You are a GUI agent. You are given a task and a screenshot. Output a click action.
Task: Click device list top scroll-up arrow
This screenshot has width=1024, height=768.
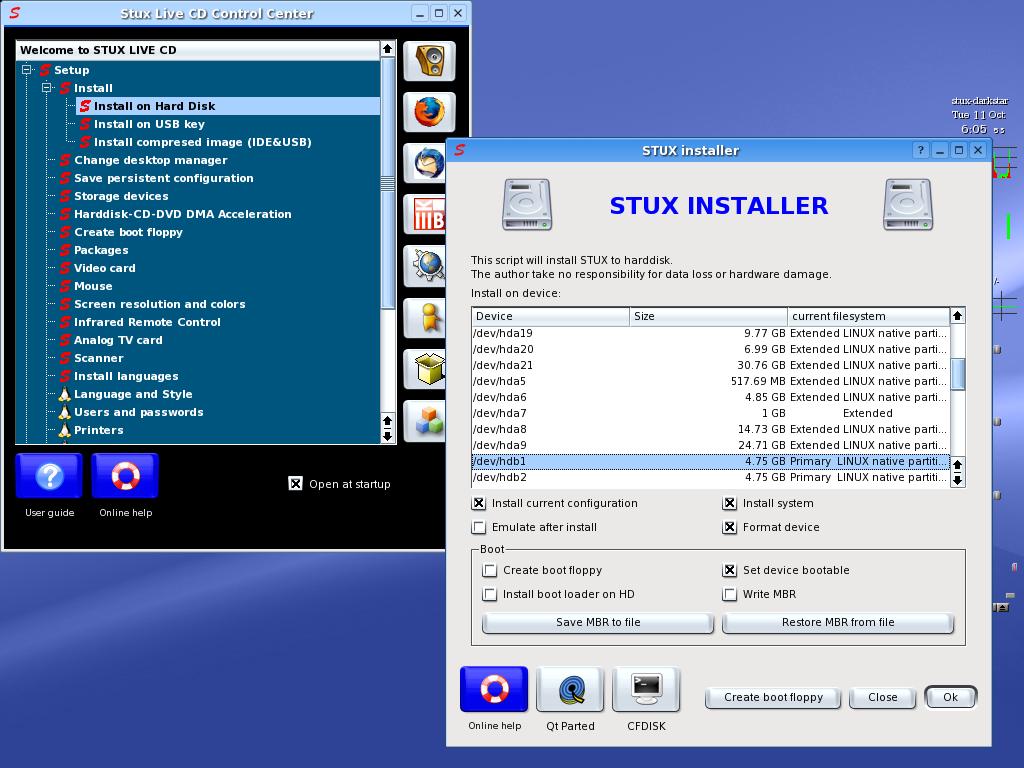pyautogui.click(x=957, y=316)
